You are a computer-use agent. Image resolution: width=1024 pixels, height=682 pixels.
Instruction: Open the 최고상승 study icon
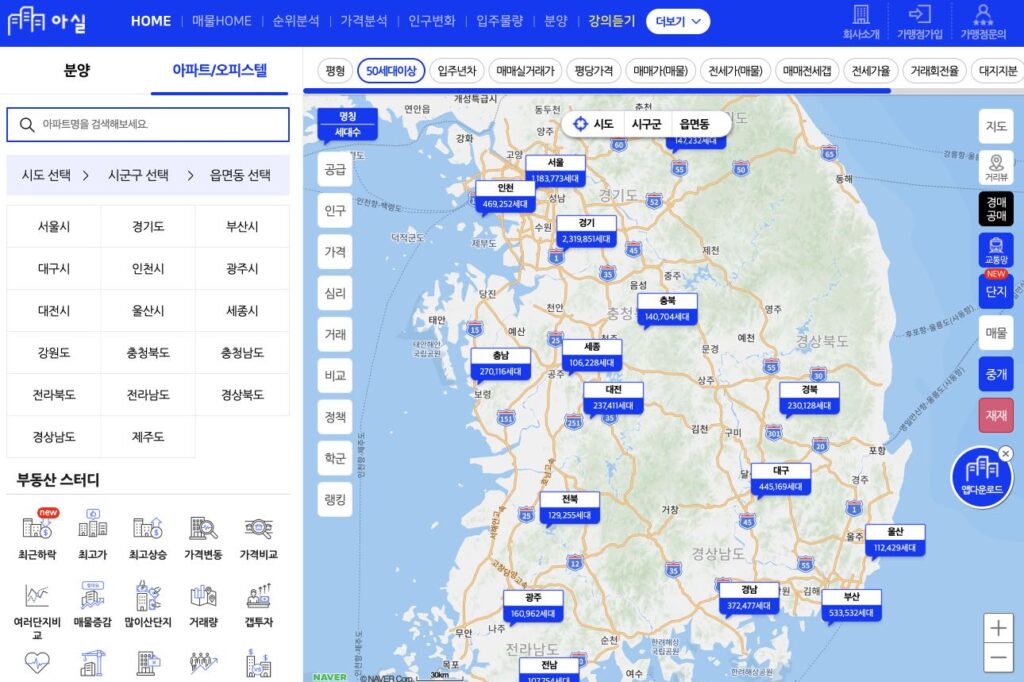pos(148,527)
